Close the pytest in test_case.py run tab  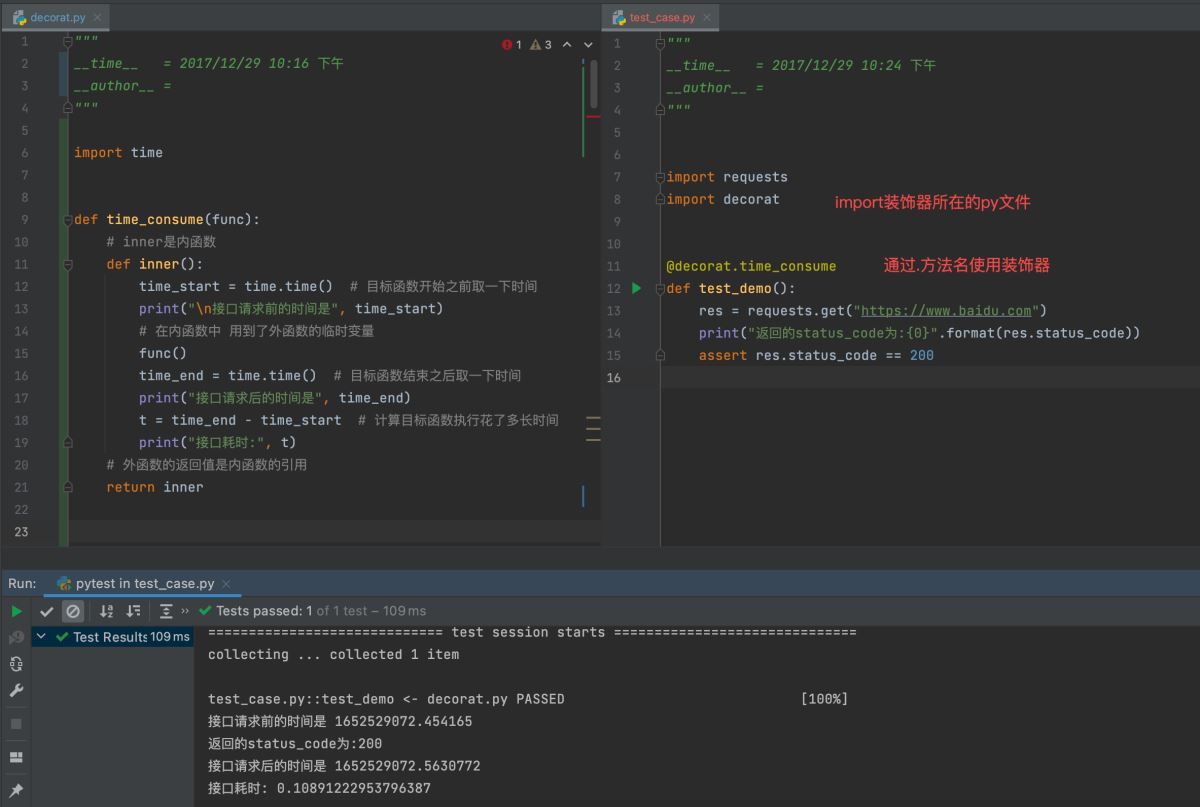[x=226, y=583]
